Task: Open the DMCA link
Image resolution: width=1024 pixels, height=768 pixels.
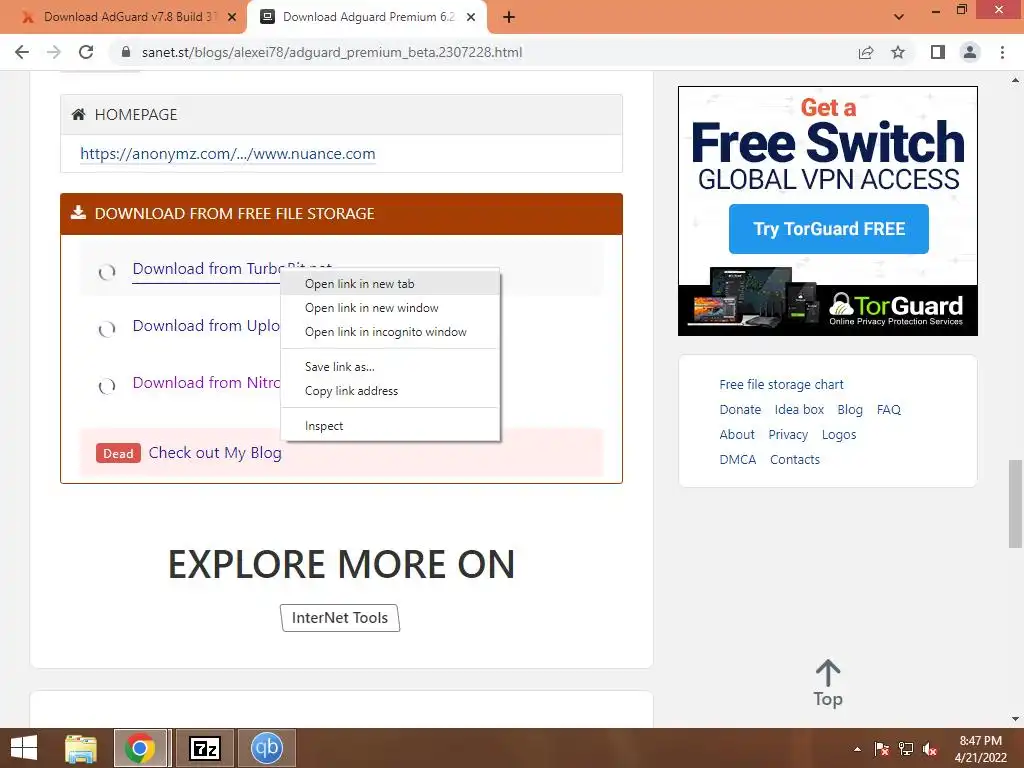Action: (737, 459)
